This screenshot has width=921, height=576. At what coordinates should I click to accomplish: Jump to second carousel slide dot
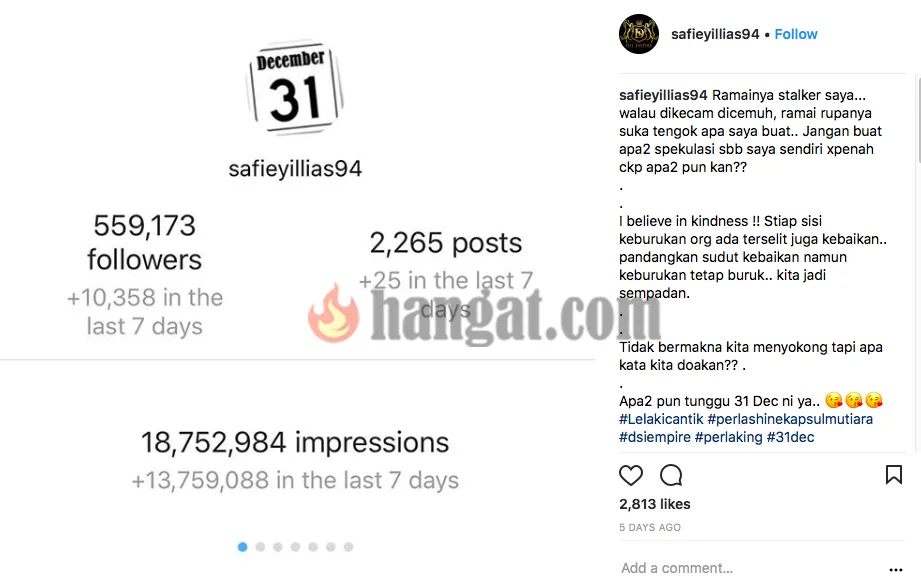pos(260,547)
